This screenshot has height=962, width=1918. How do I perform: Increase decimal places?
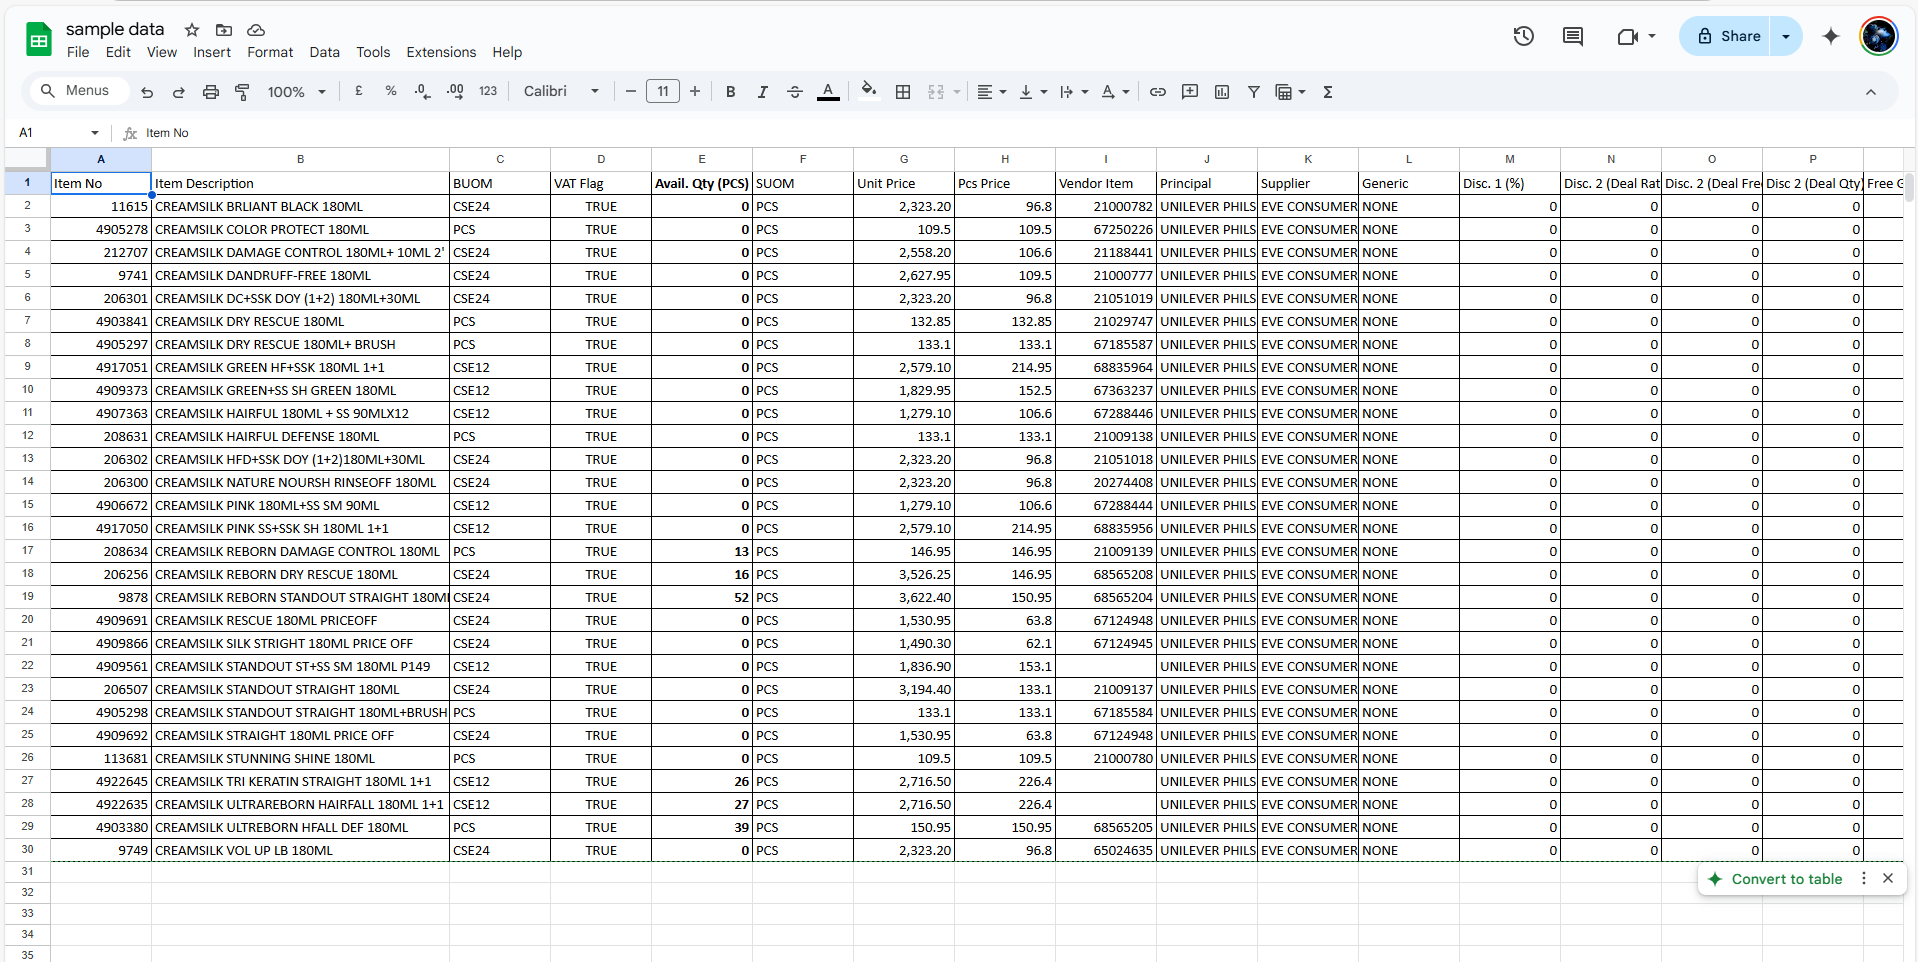click(455, 91)
